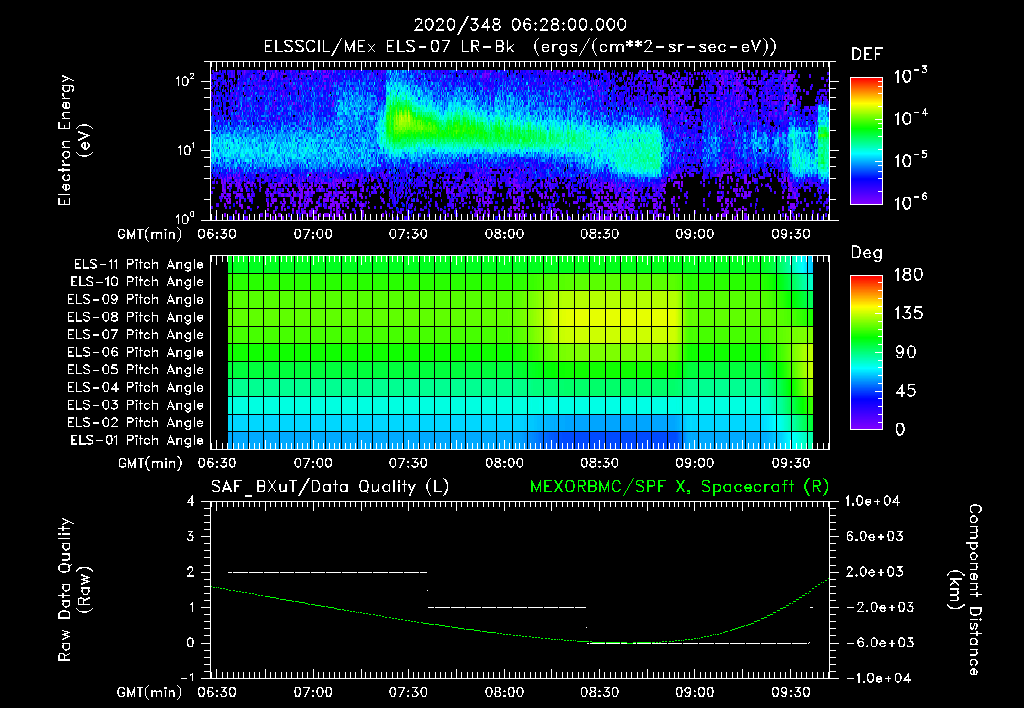Select the ELS-01 Pitch Angle row label
Viewport: 1024px width, 708px height.
click(x=137, y=440)
